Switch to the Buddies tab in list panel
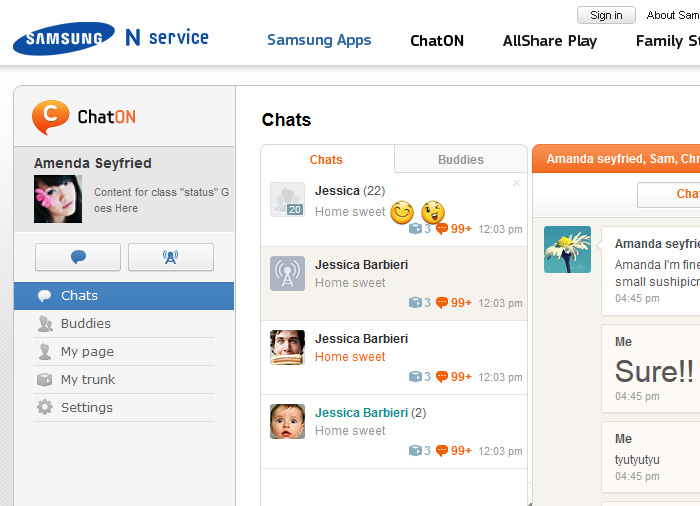 tap(461, 159)
